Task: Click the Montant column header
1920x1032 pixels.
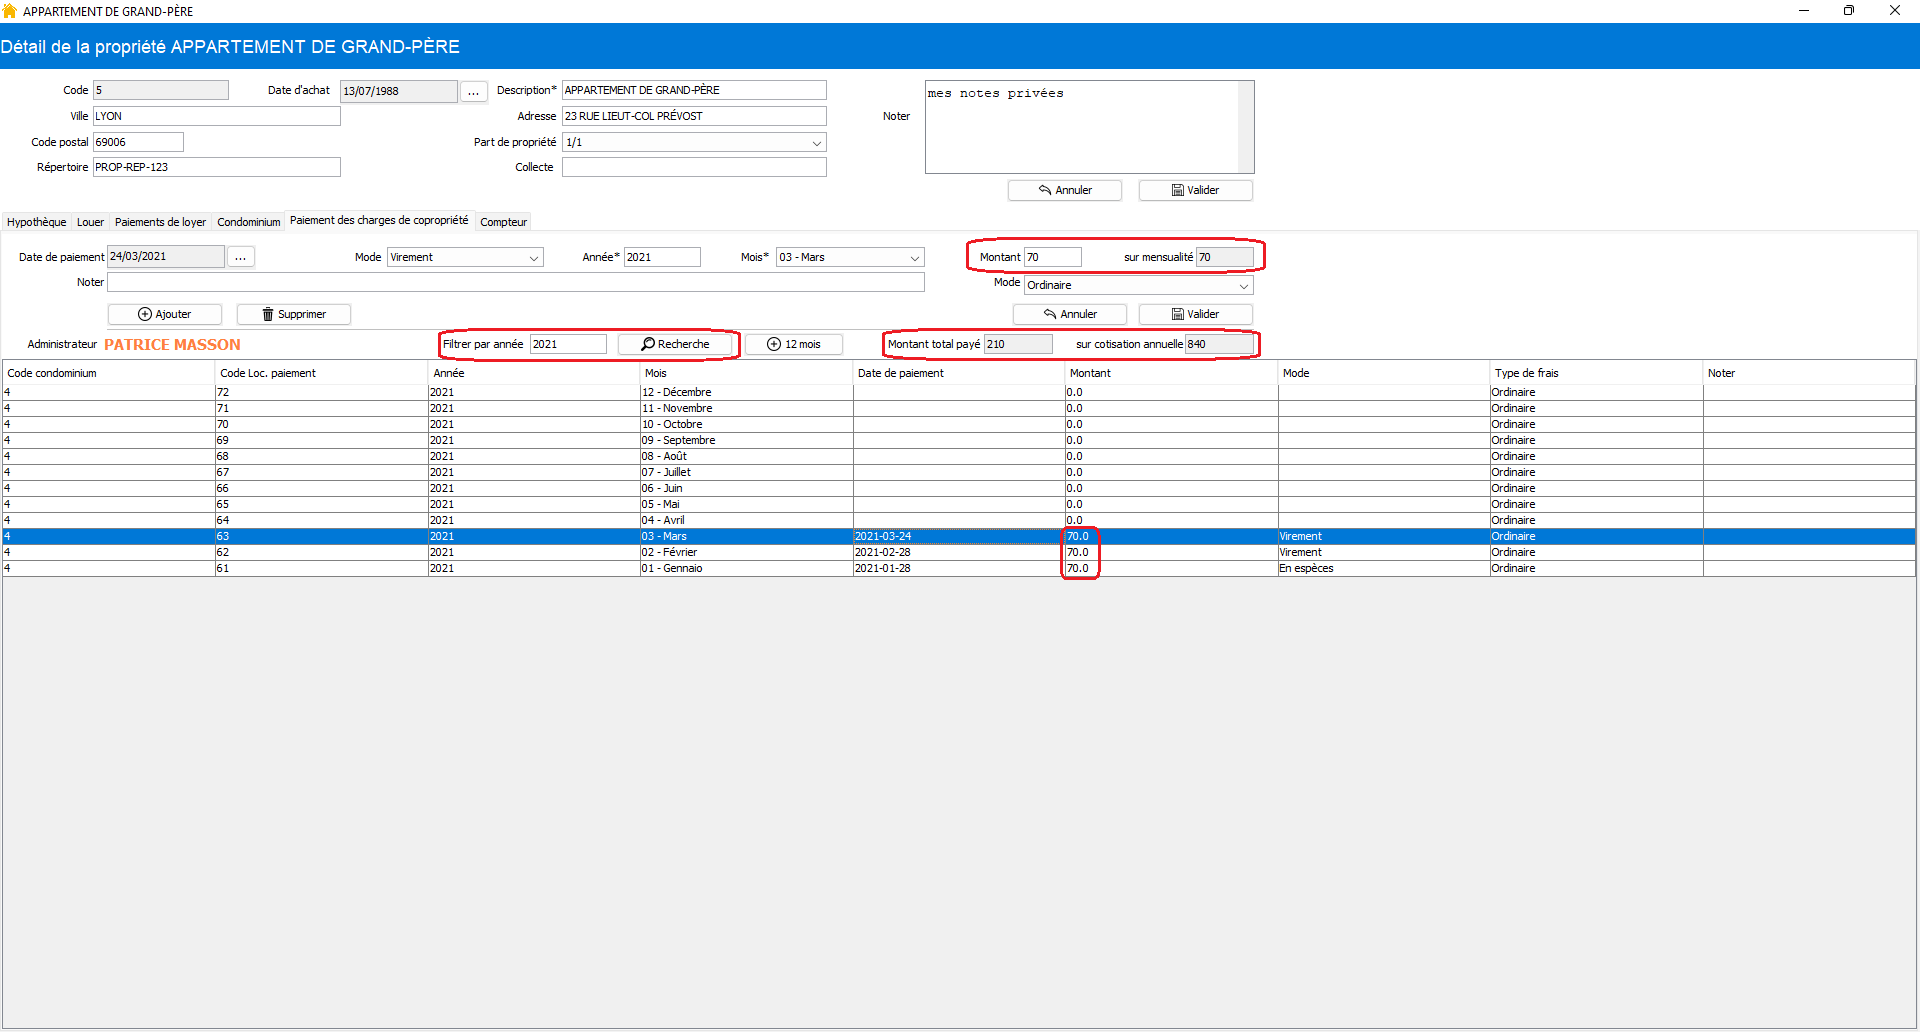Action: coord(1172,373)
